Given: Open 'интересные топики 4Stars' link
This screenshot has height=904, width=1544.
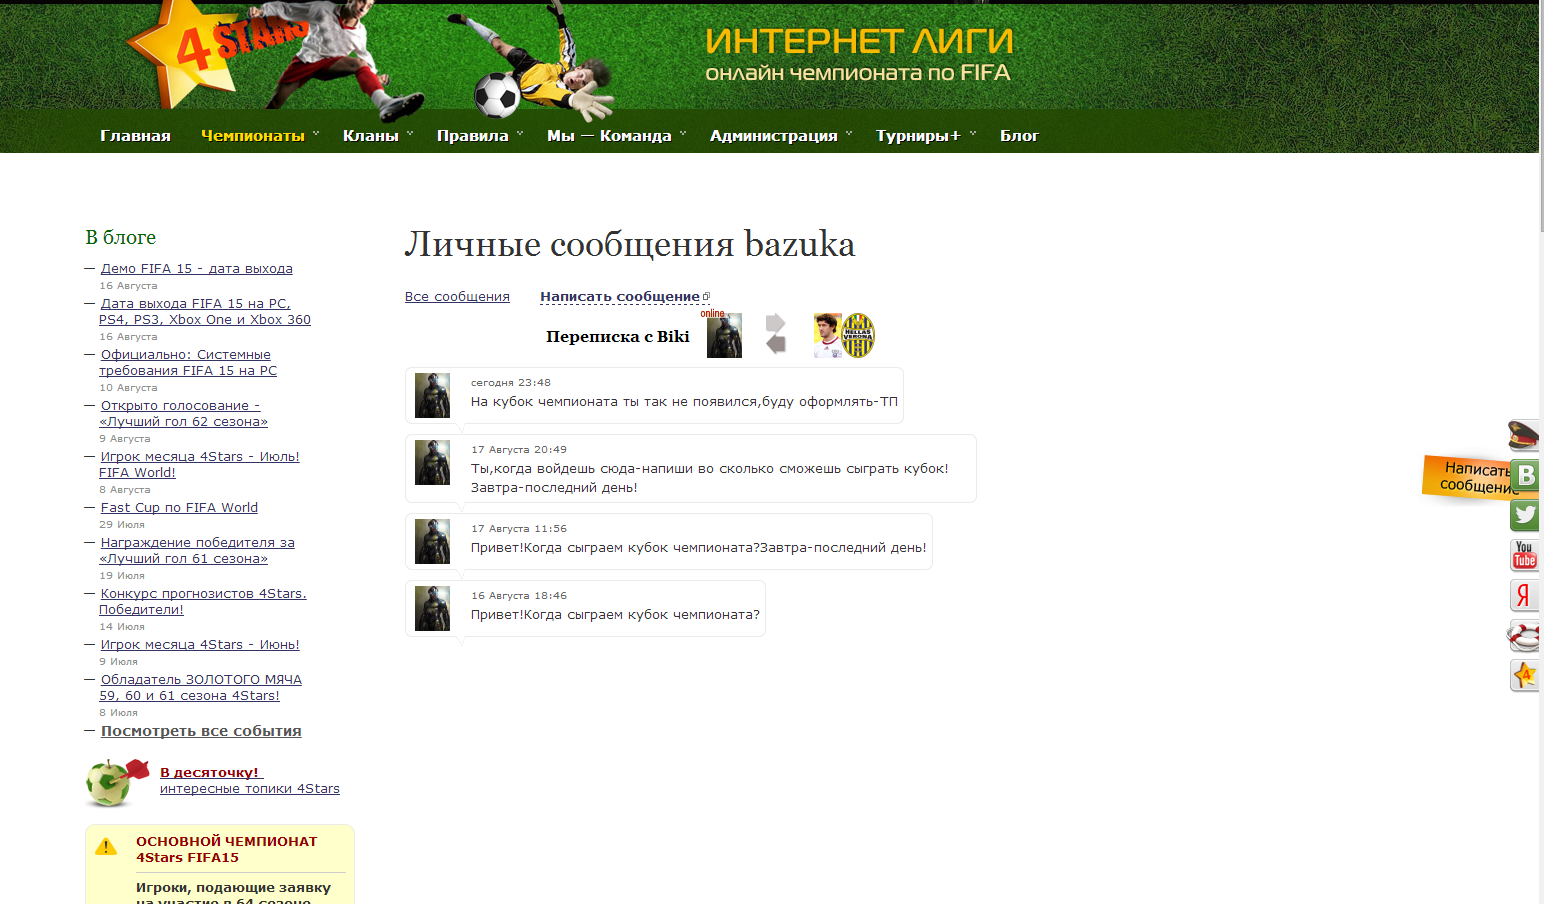Looking at the screenshot, I should (250, 789).
